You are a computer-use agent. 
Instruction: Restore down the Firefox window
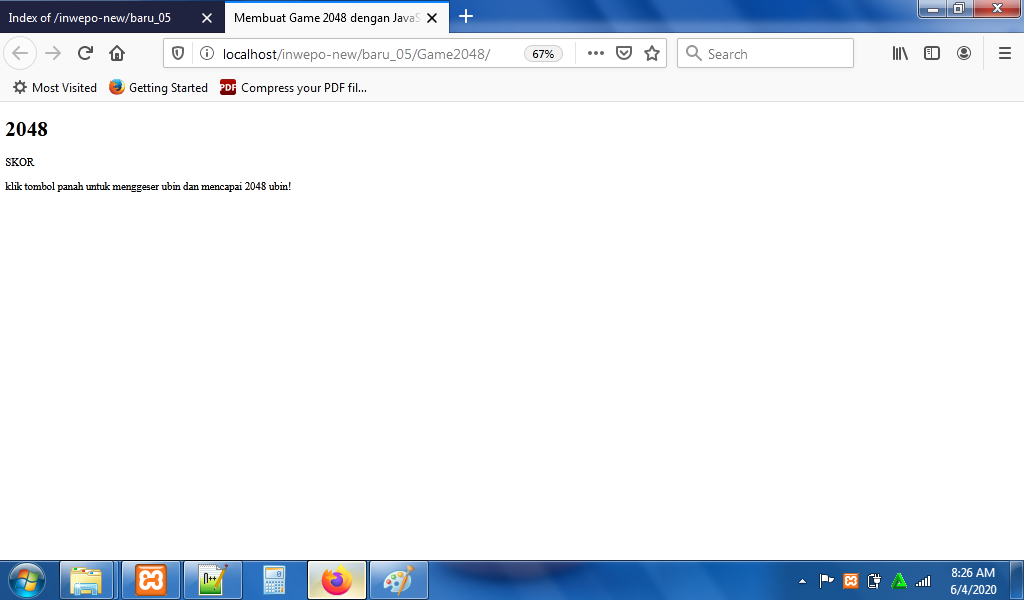point(959,8)
